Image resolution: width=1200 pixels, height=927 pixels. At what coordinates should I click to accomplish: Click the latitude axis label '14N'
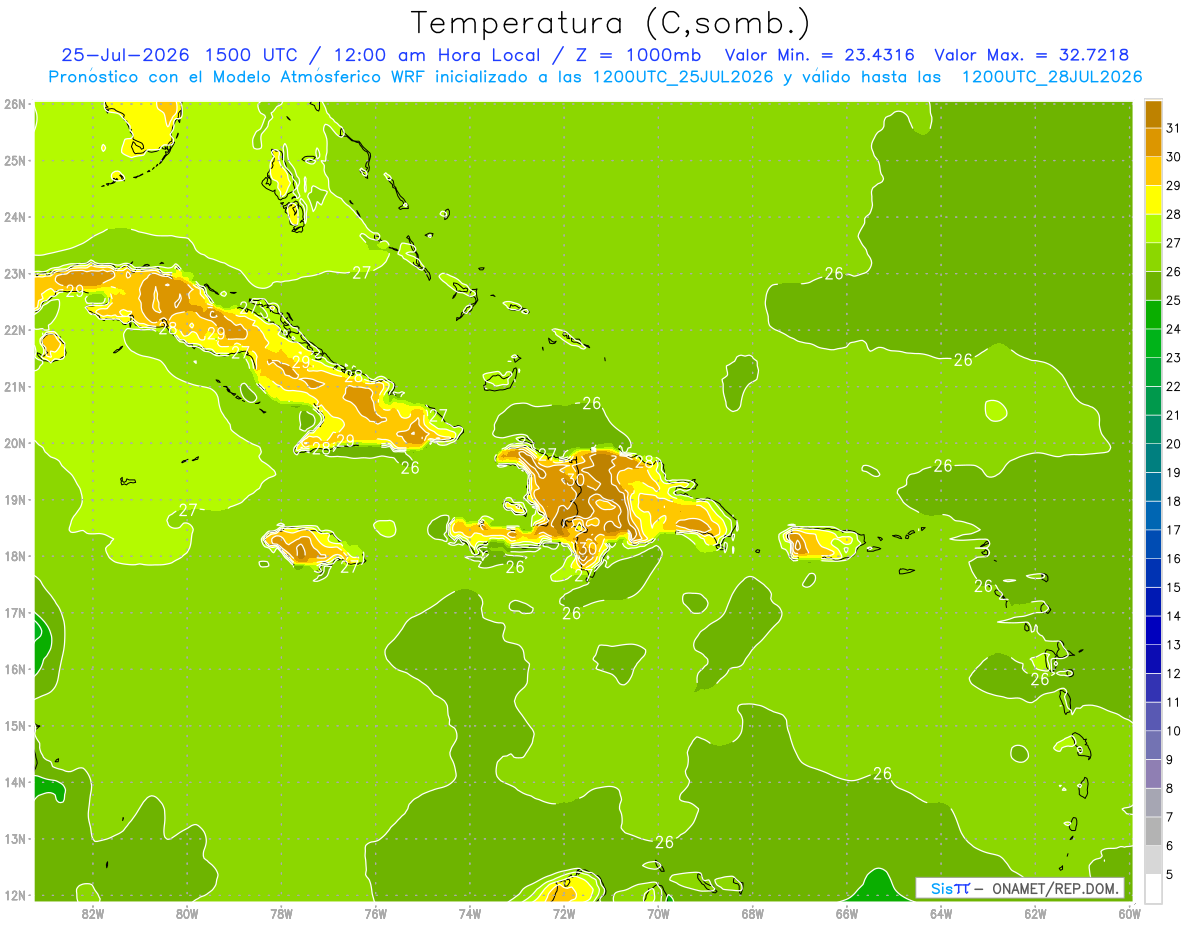pyautogui.click(x=14, y=782)
